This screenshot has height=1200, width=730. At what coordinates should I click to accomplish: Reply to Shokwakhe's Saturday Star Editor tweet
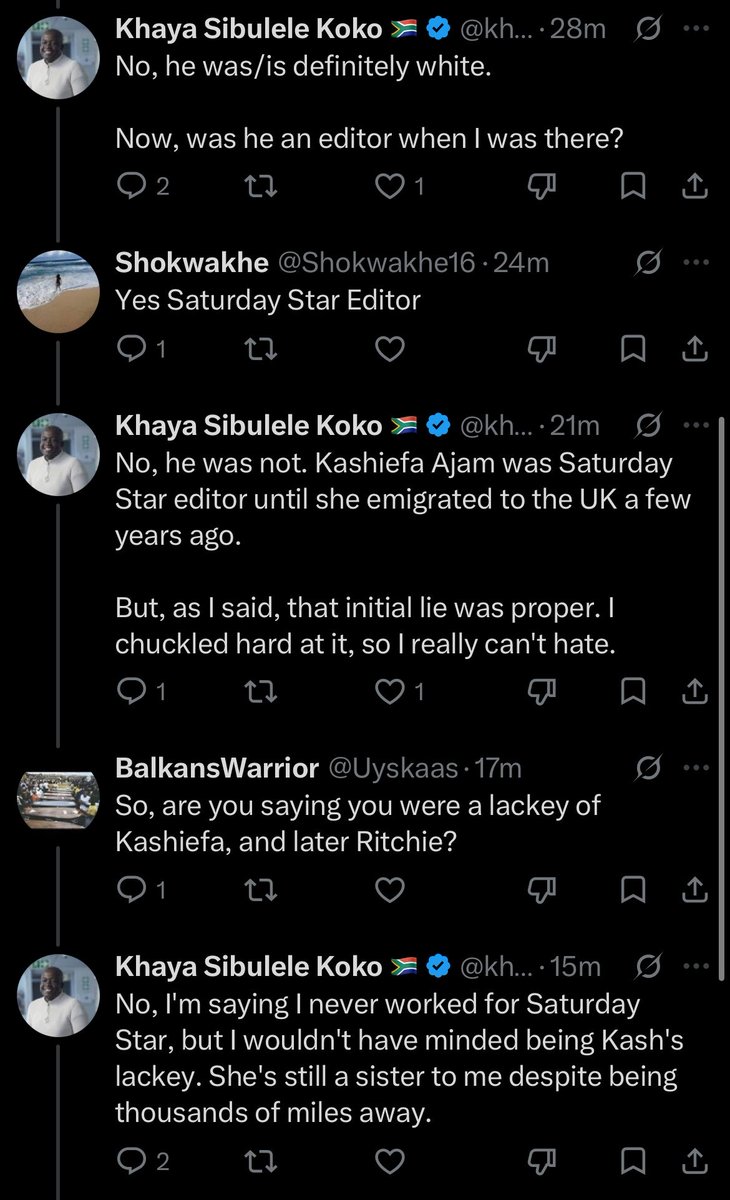[140, 348]
